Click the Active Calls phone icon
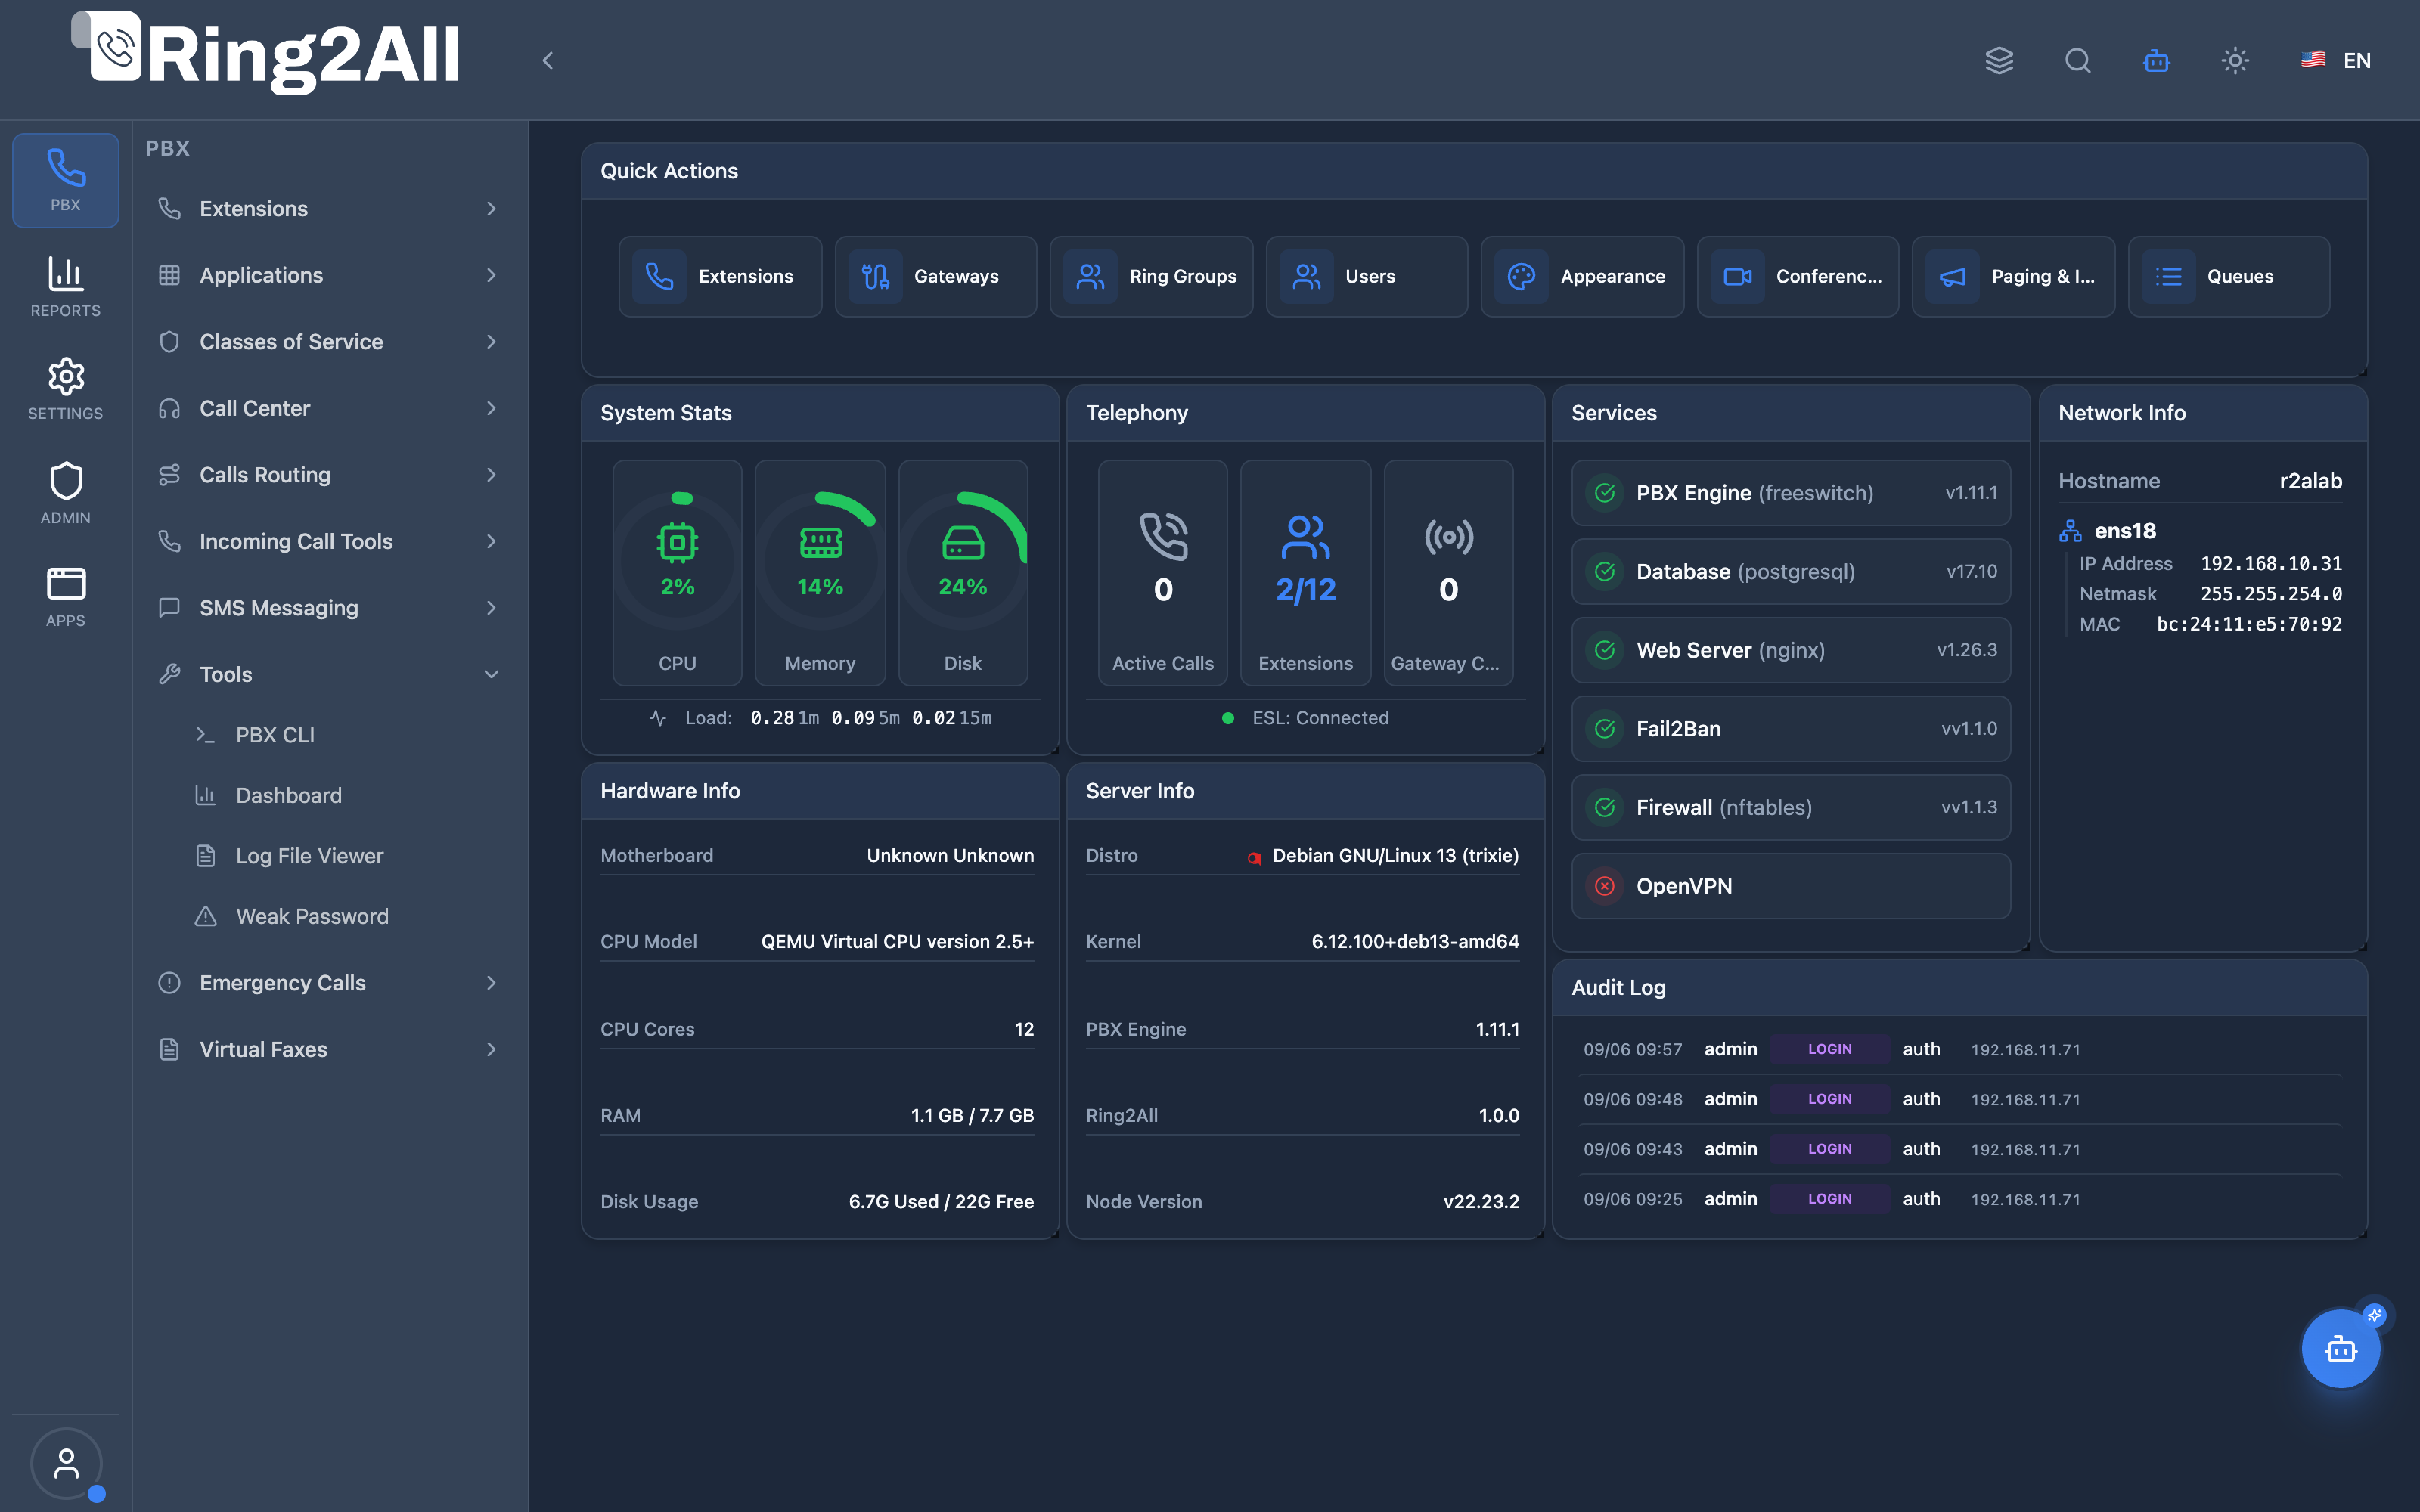This screenshot has width=2420, height=1512. point(1163,537)
